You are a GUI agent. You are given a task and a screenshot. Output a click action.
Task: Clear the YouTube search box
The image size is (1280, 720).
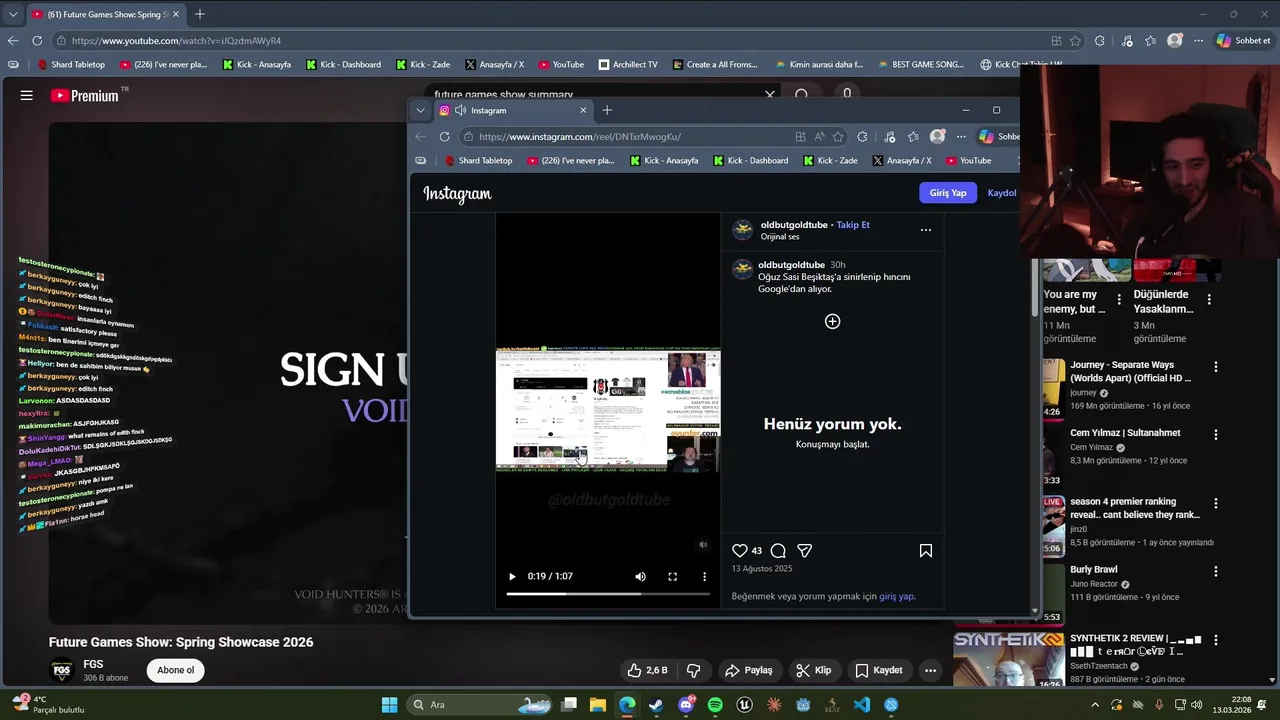click(770, 94)
